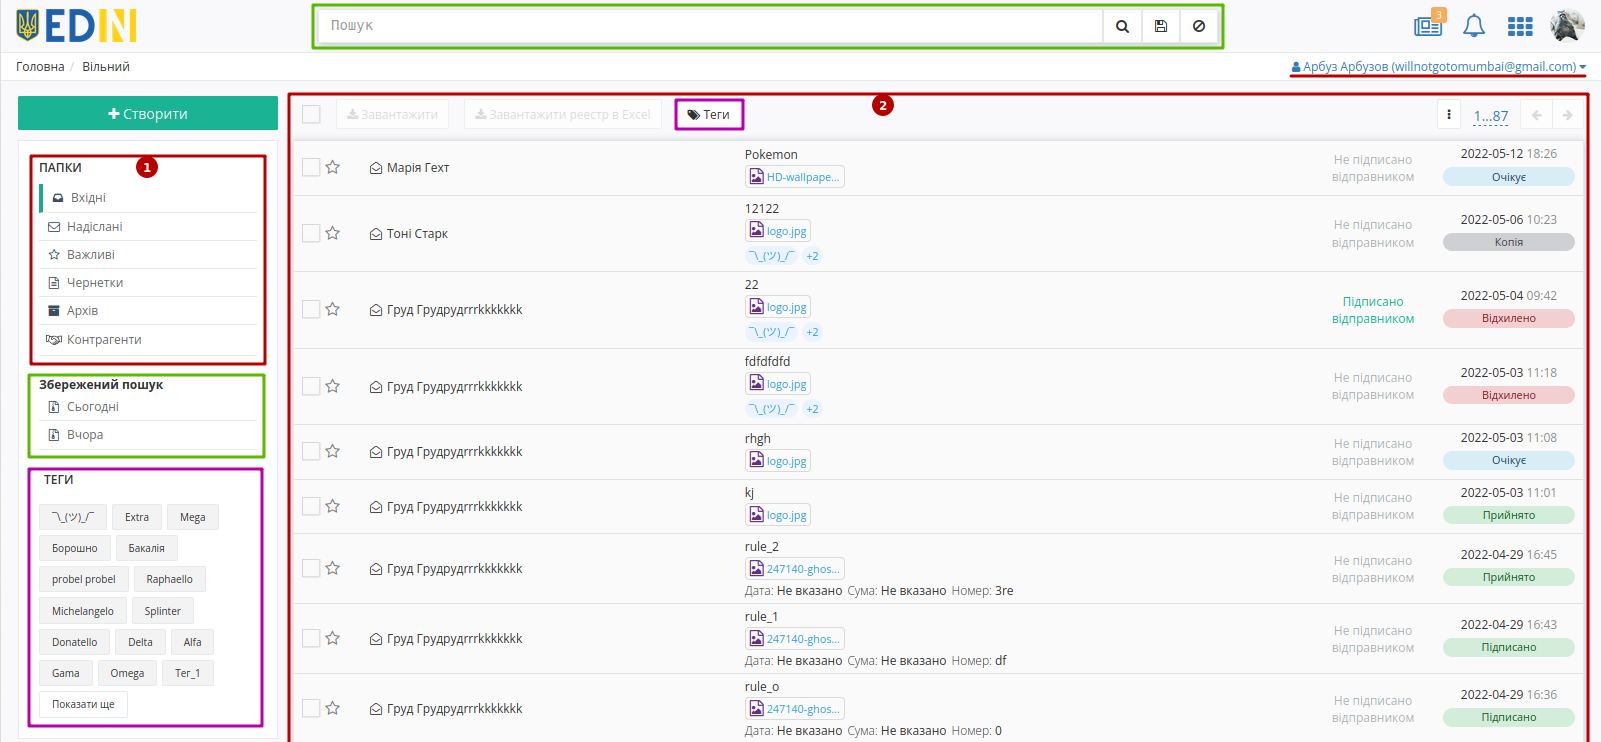Viewport: 1601px width, 742px height.
Task: Open the Важливі folder
Action: (148, 255)
